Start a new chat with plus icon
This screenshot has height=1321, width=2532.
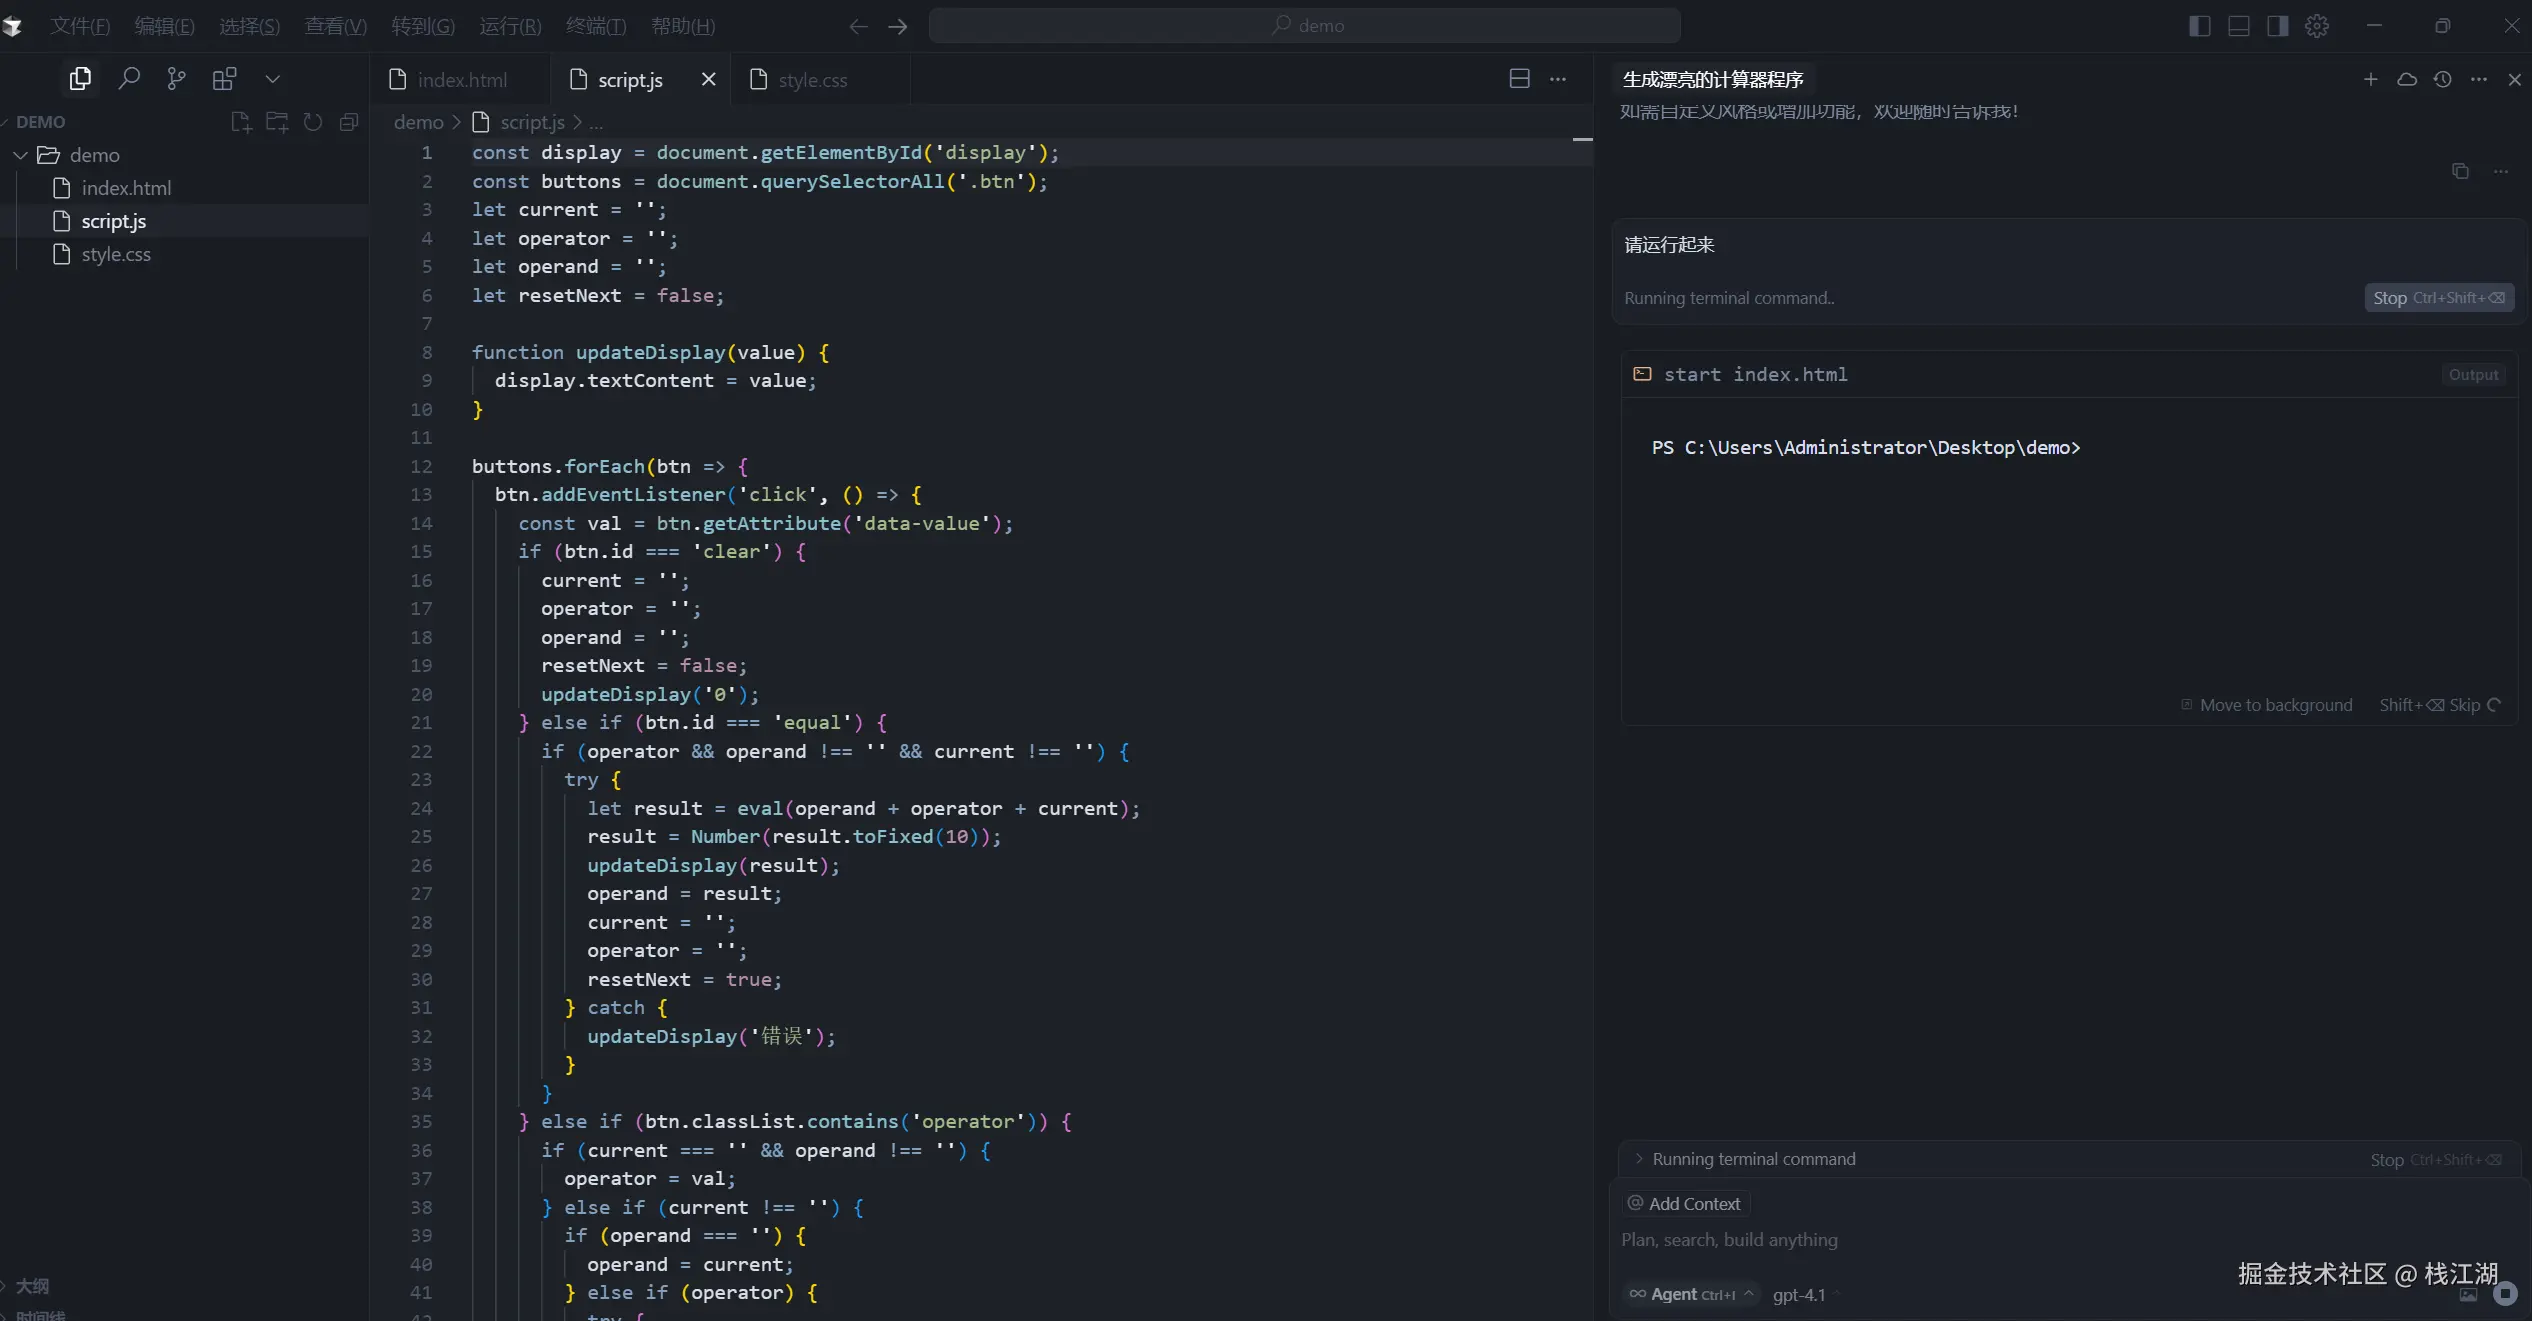(2370, 79)
